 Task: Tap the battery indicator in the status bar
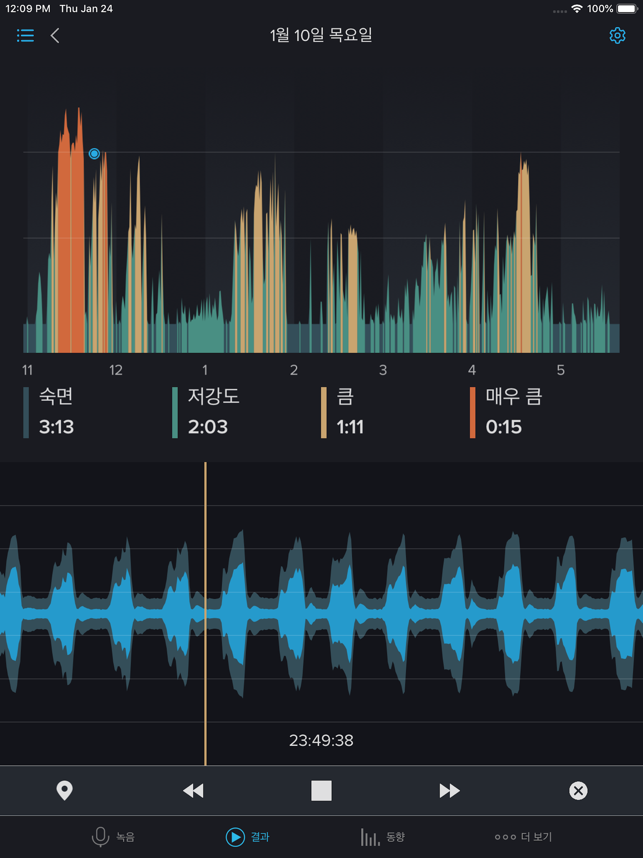pos(627,9)
